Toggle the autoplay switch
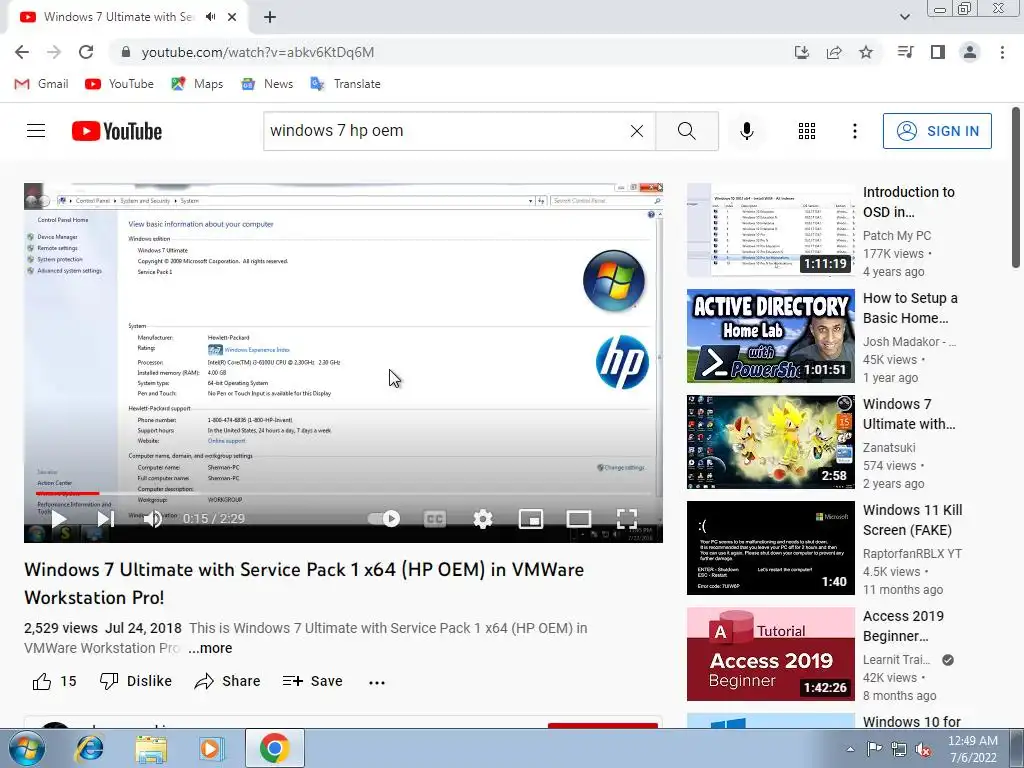Screen dimensions: 1024x768 (x=384, y=519)
